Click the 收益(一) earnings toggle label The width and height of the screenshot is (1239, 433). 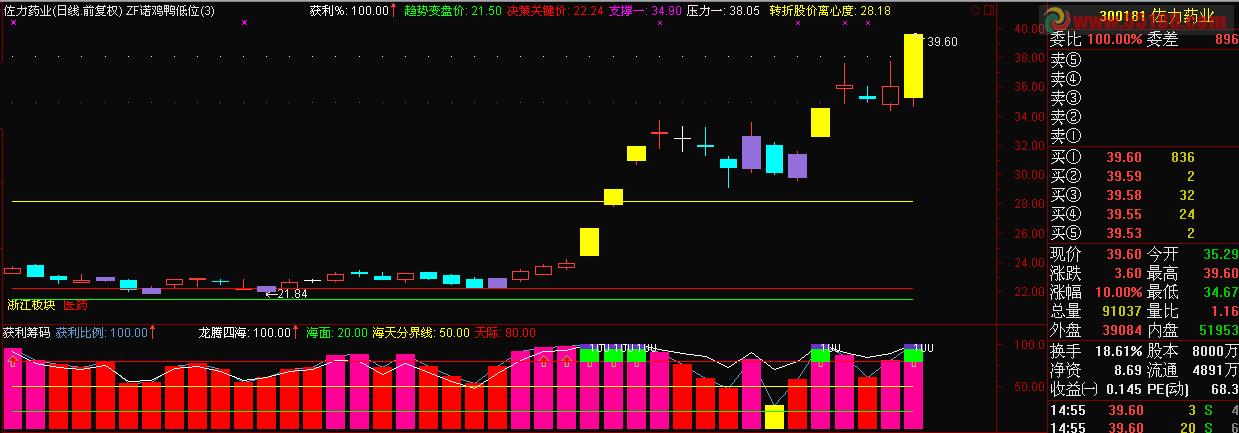(1073, 388)
